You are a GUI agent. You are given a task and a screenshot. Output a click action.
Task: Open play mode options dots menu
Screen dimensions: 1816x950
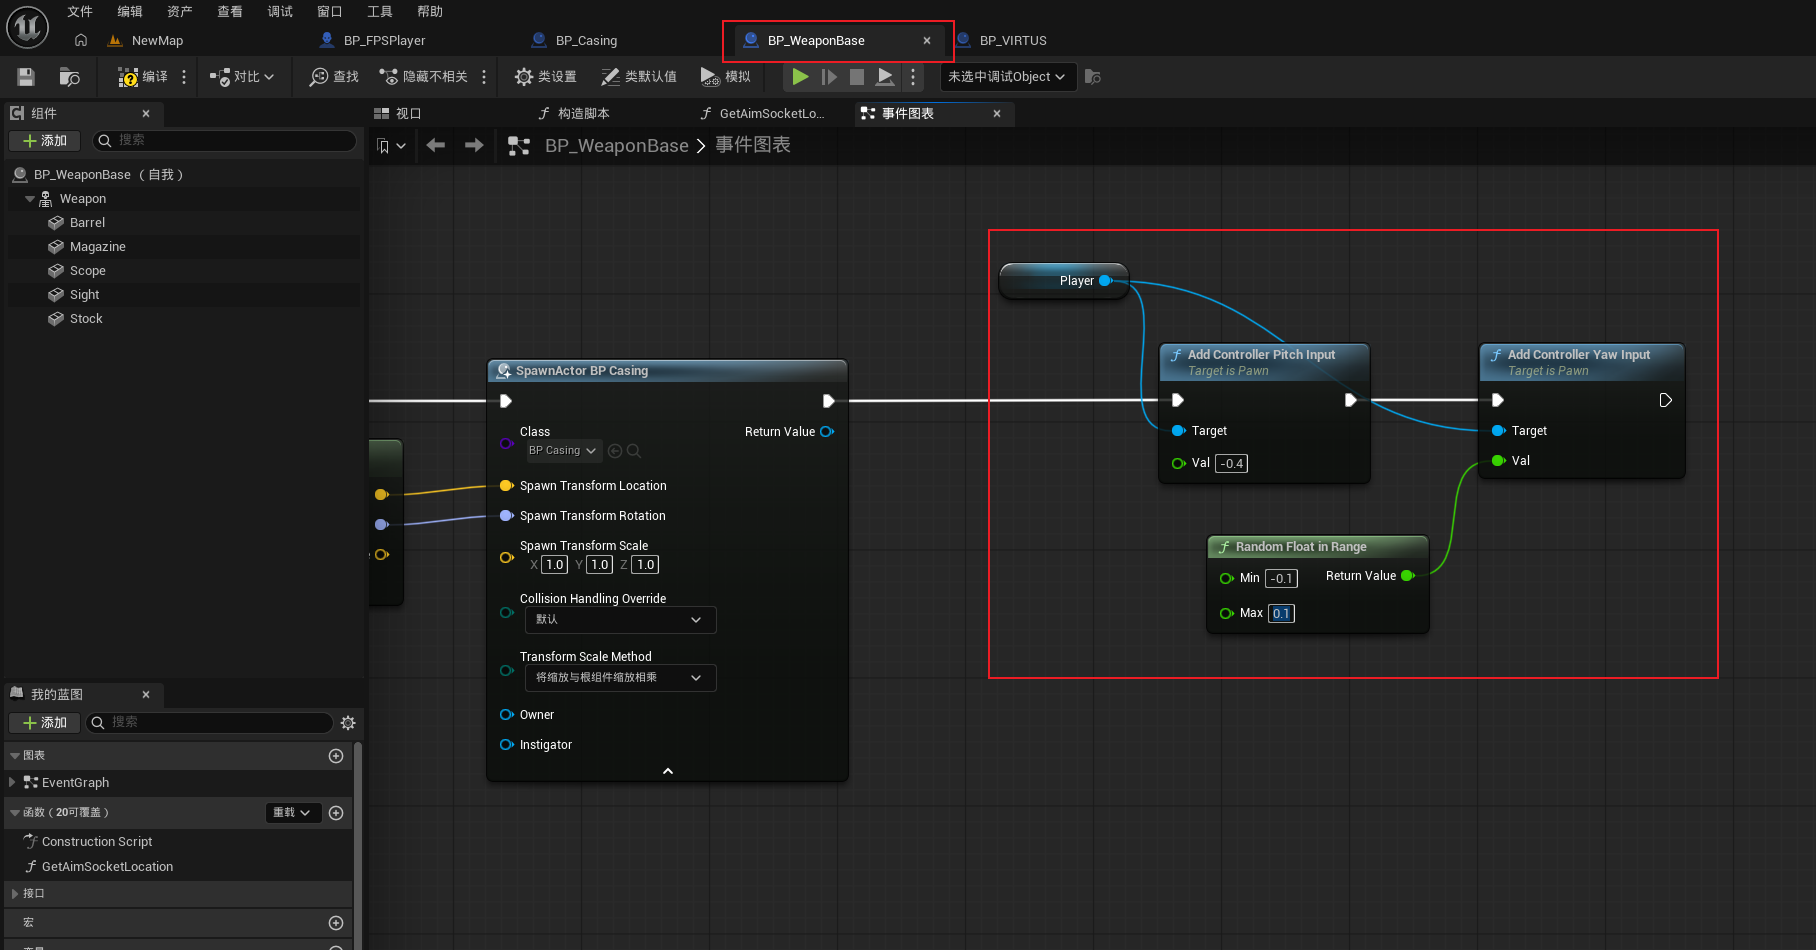coord(913,76)
